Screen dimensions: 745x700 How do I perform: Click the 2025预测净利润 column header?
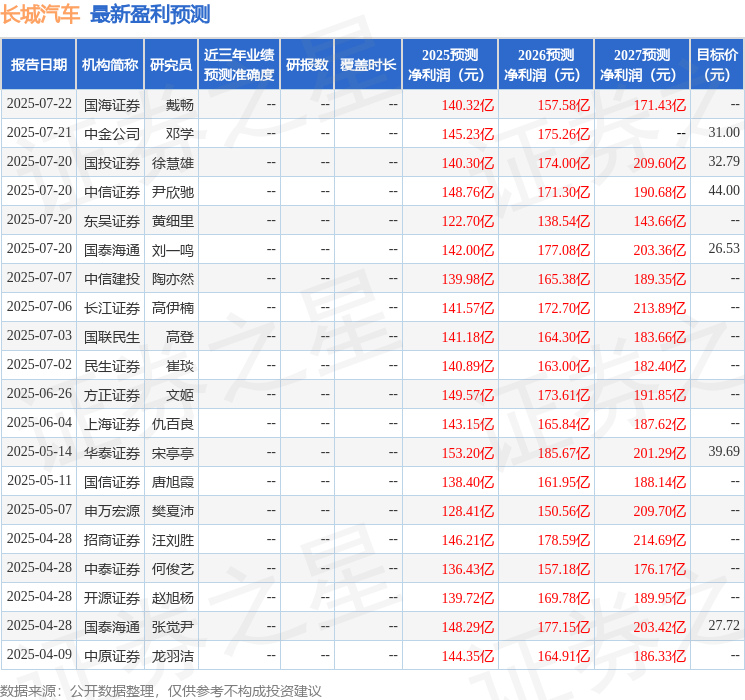(450, 65)
